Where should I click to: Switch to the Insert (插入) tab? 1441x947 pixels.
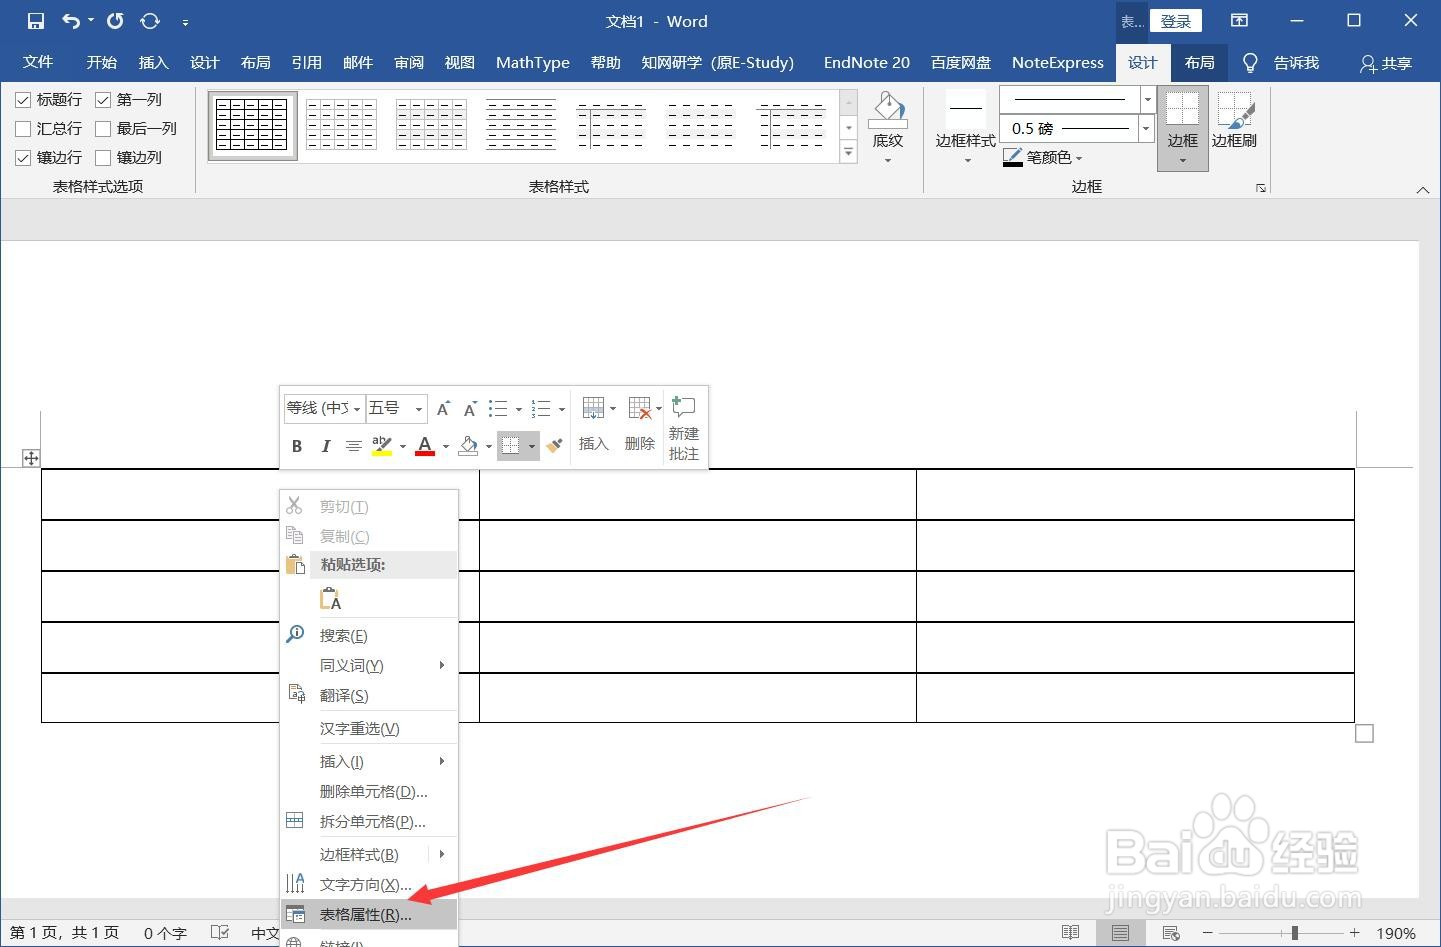(153, 62)
